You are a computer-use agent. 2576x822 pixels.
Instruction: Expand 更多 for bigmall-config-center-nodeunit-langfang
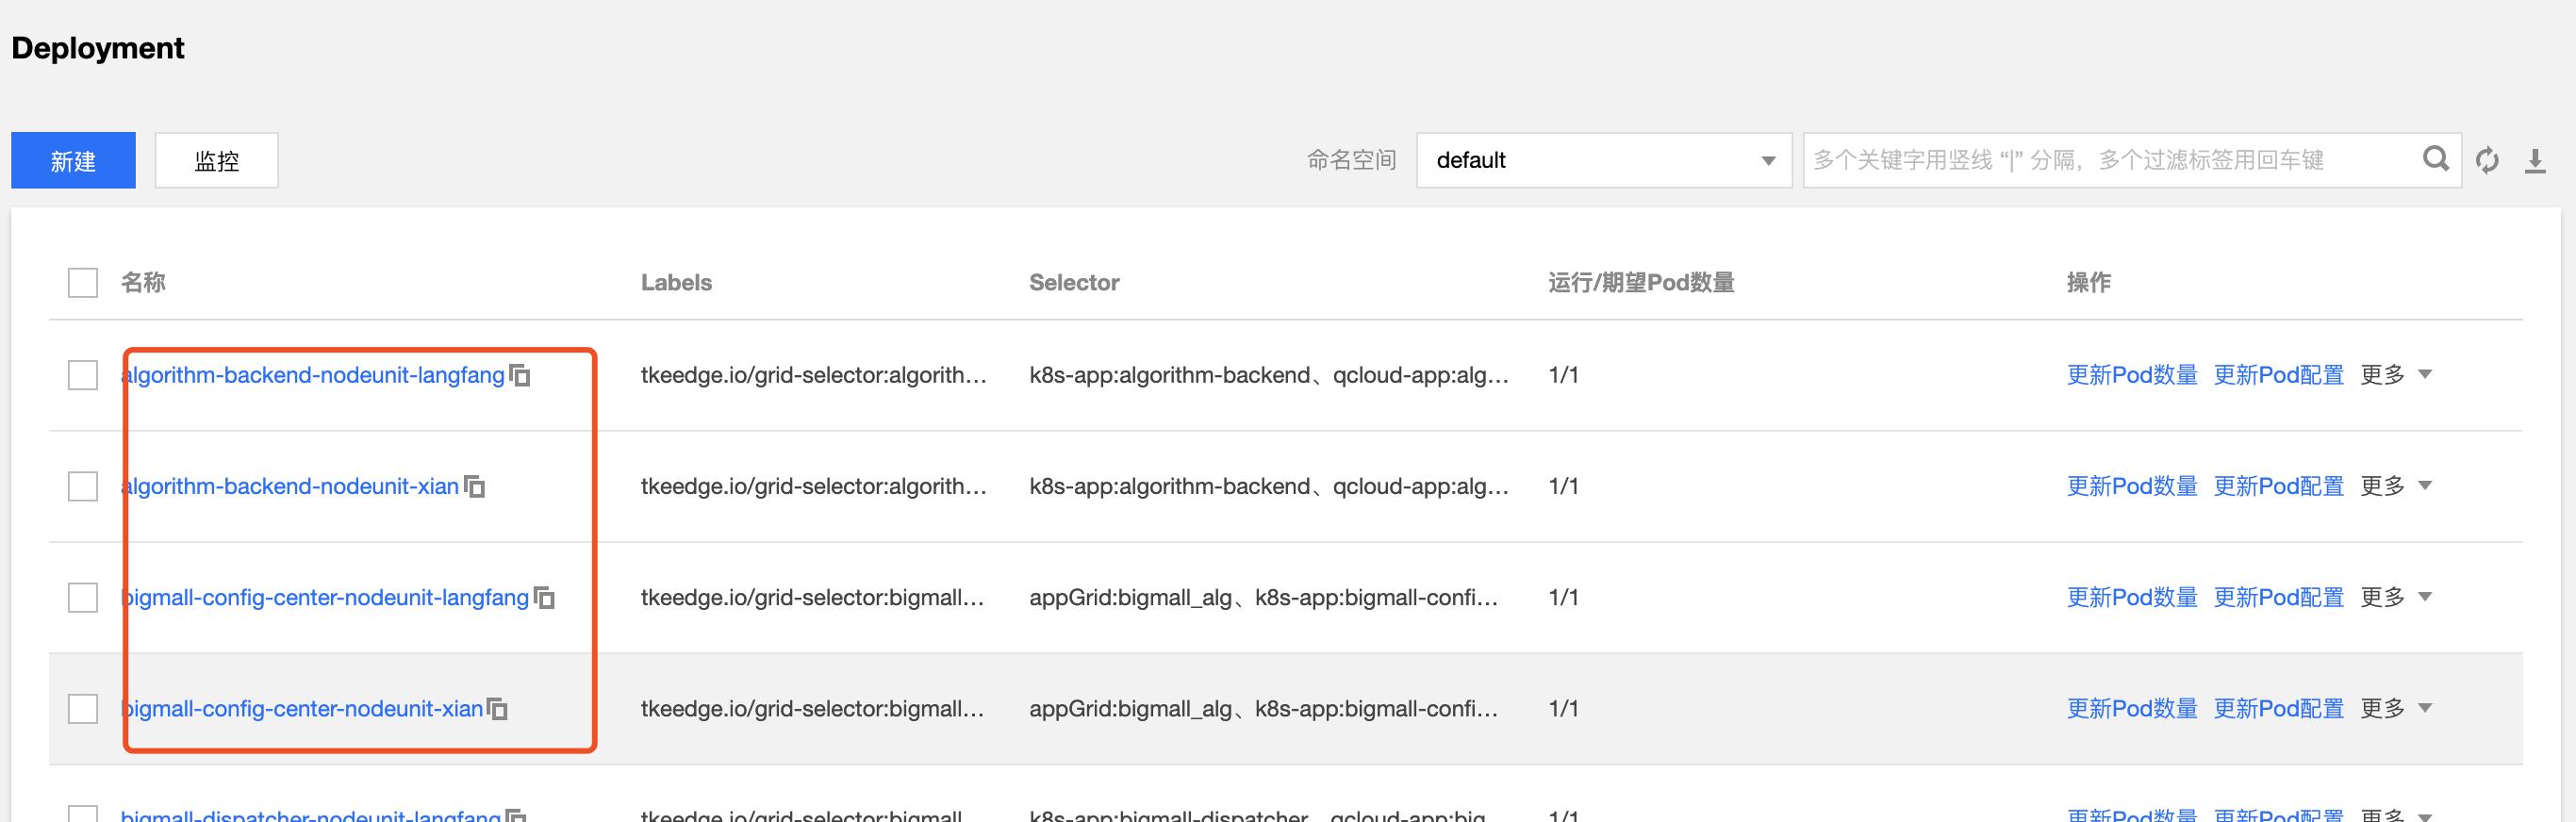click(x=2396, y=597)
